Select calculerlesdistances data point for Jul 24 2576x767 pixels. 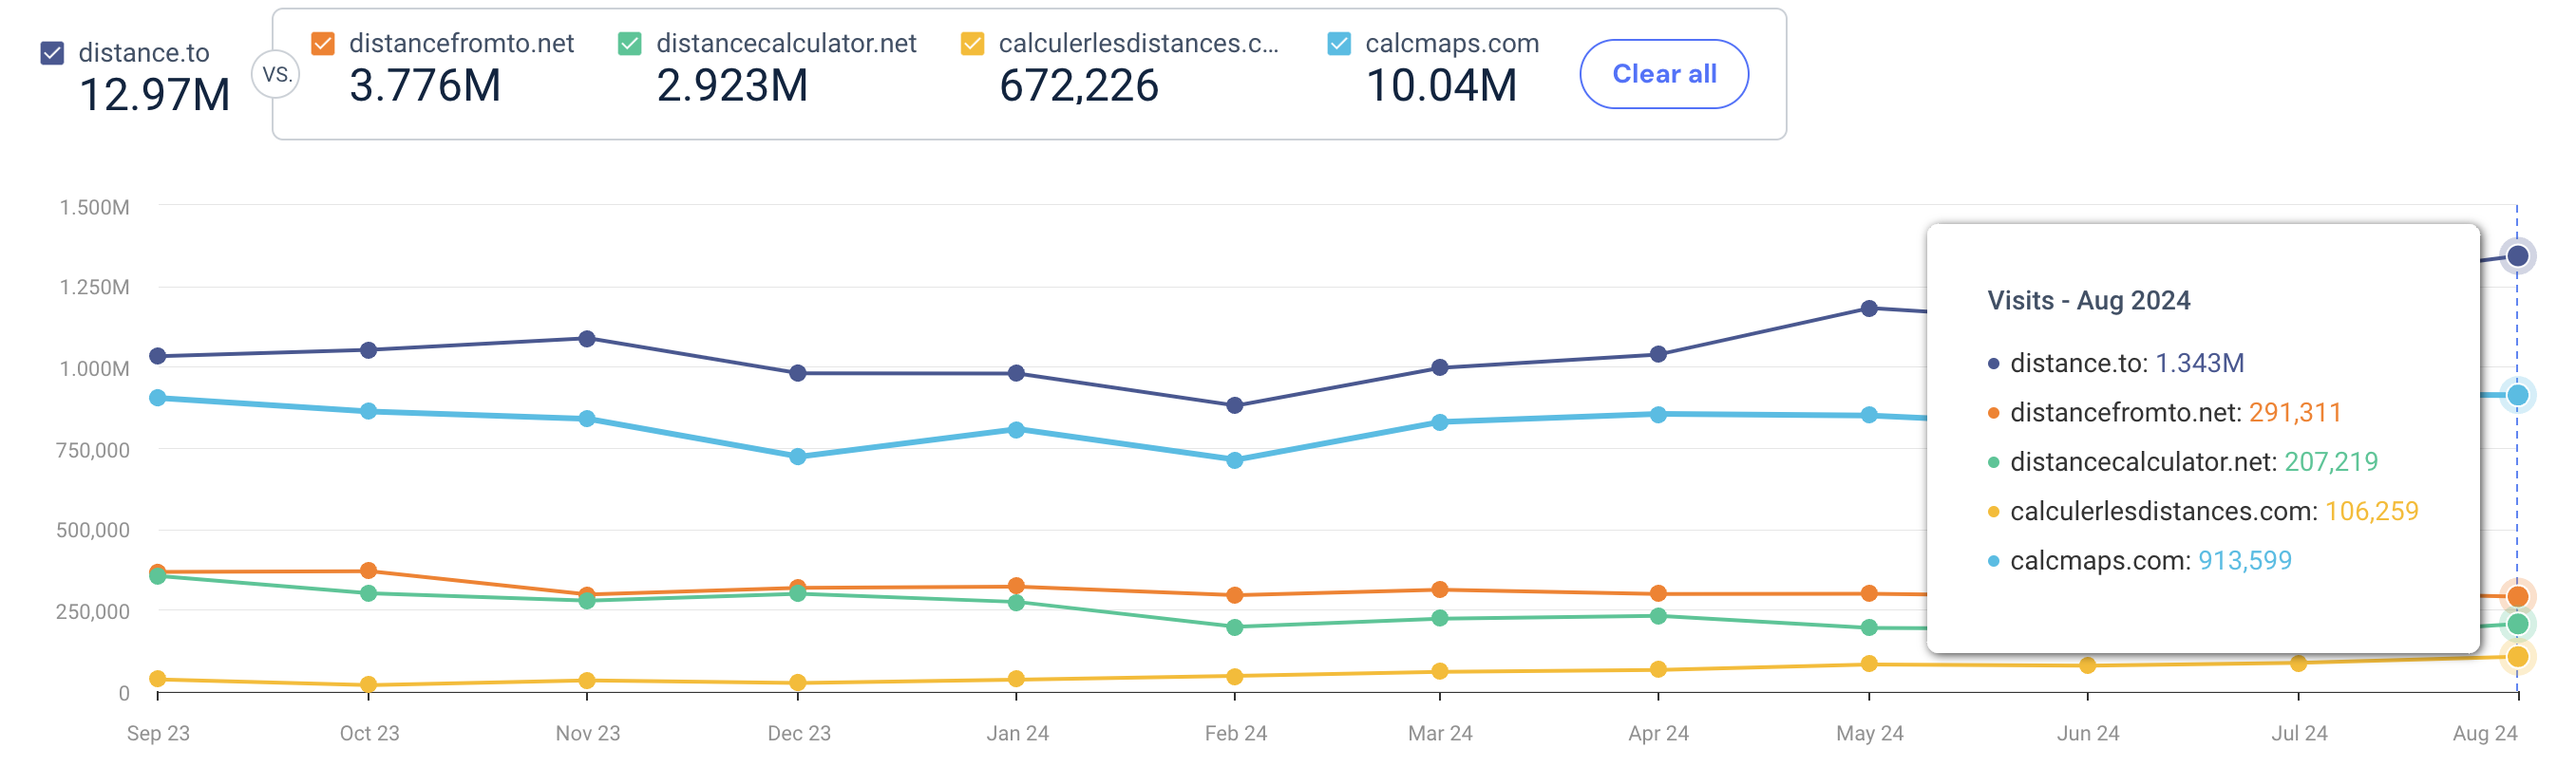[2298, 663]
